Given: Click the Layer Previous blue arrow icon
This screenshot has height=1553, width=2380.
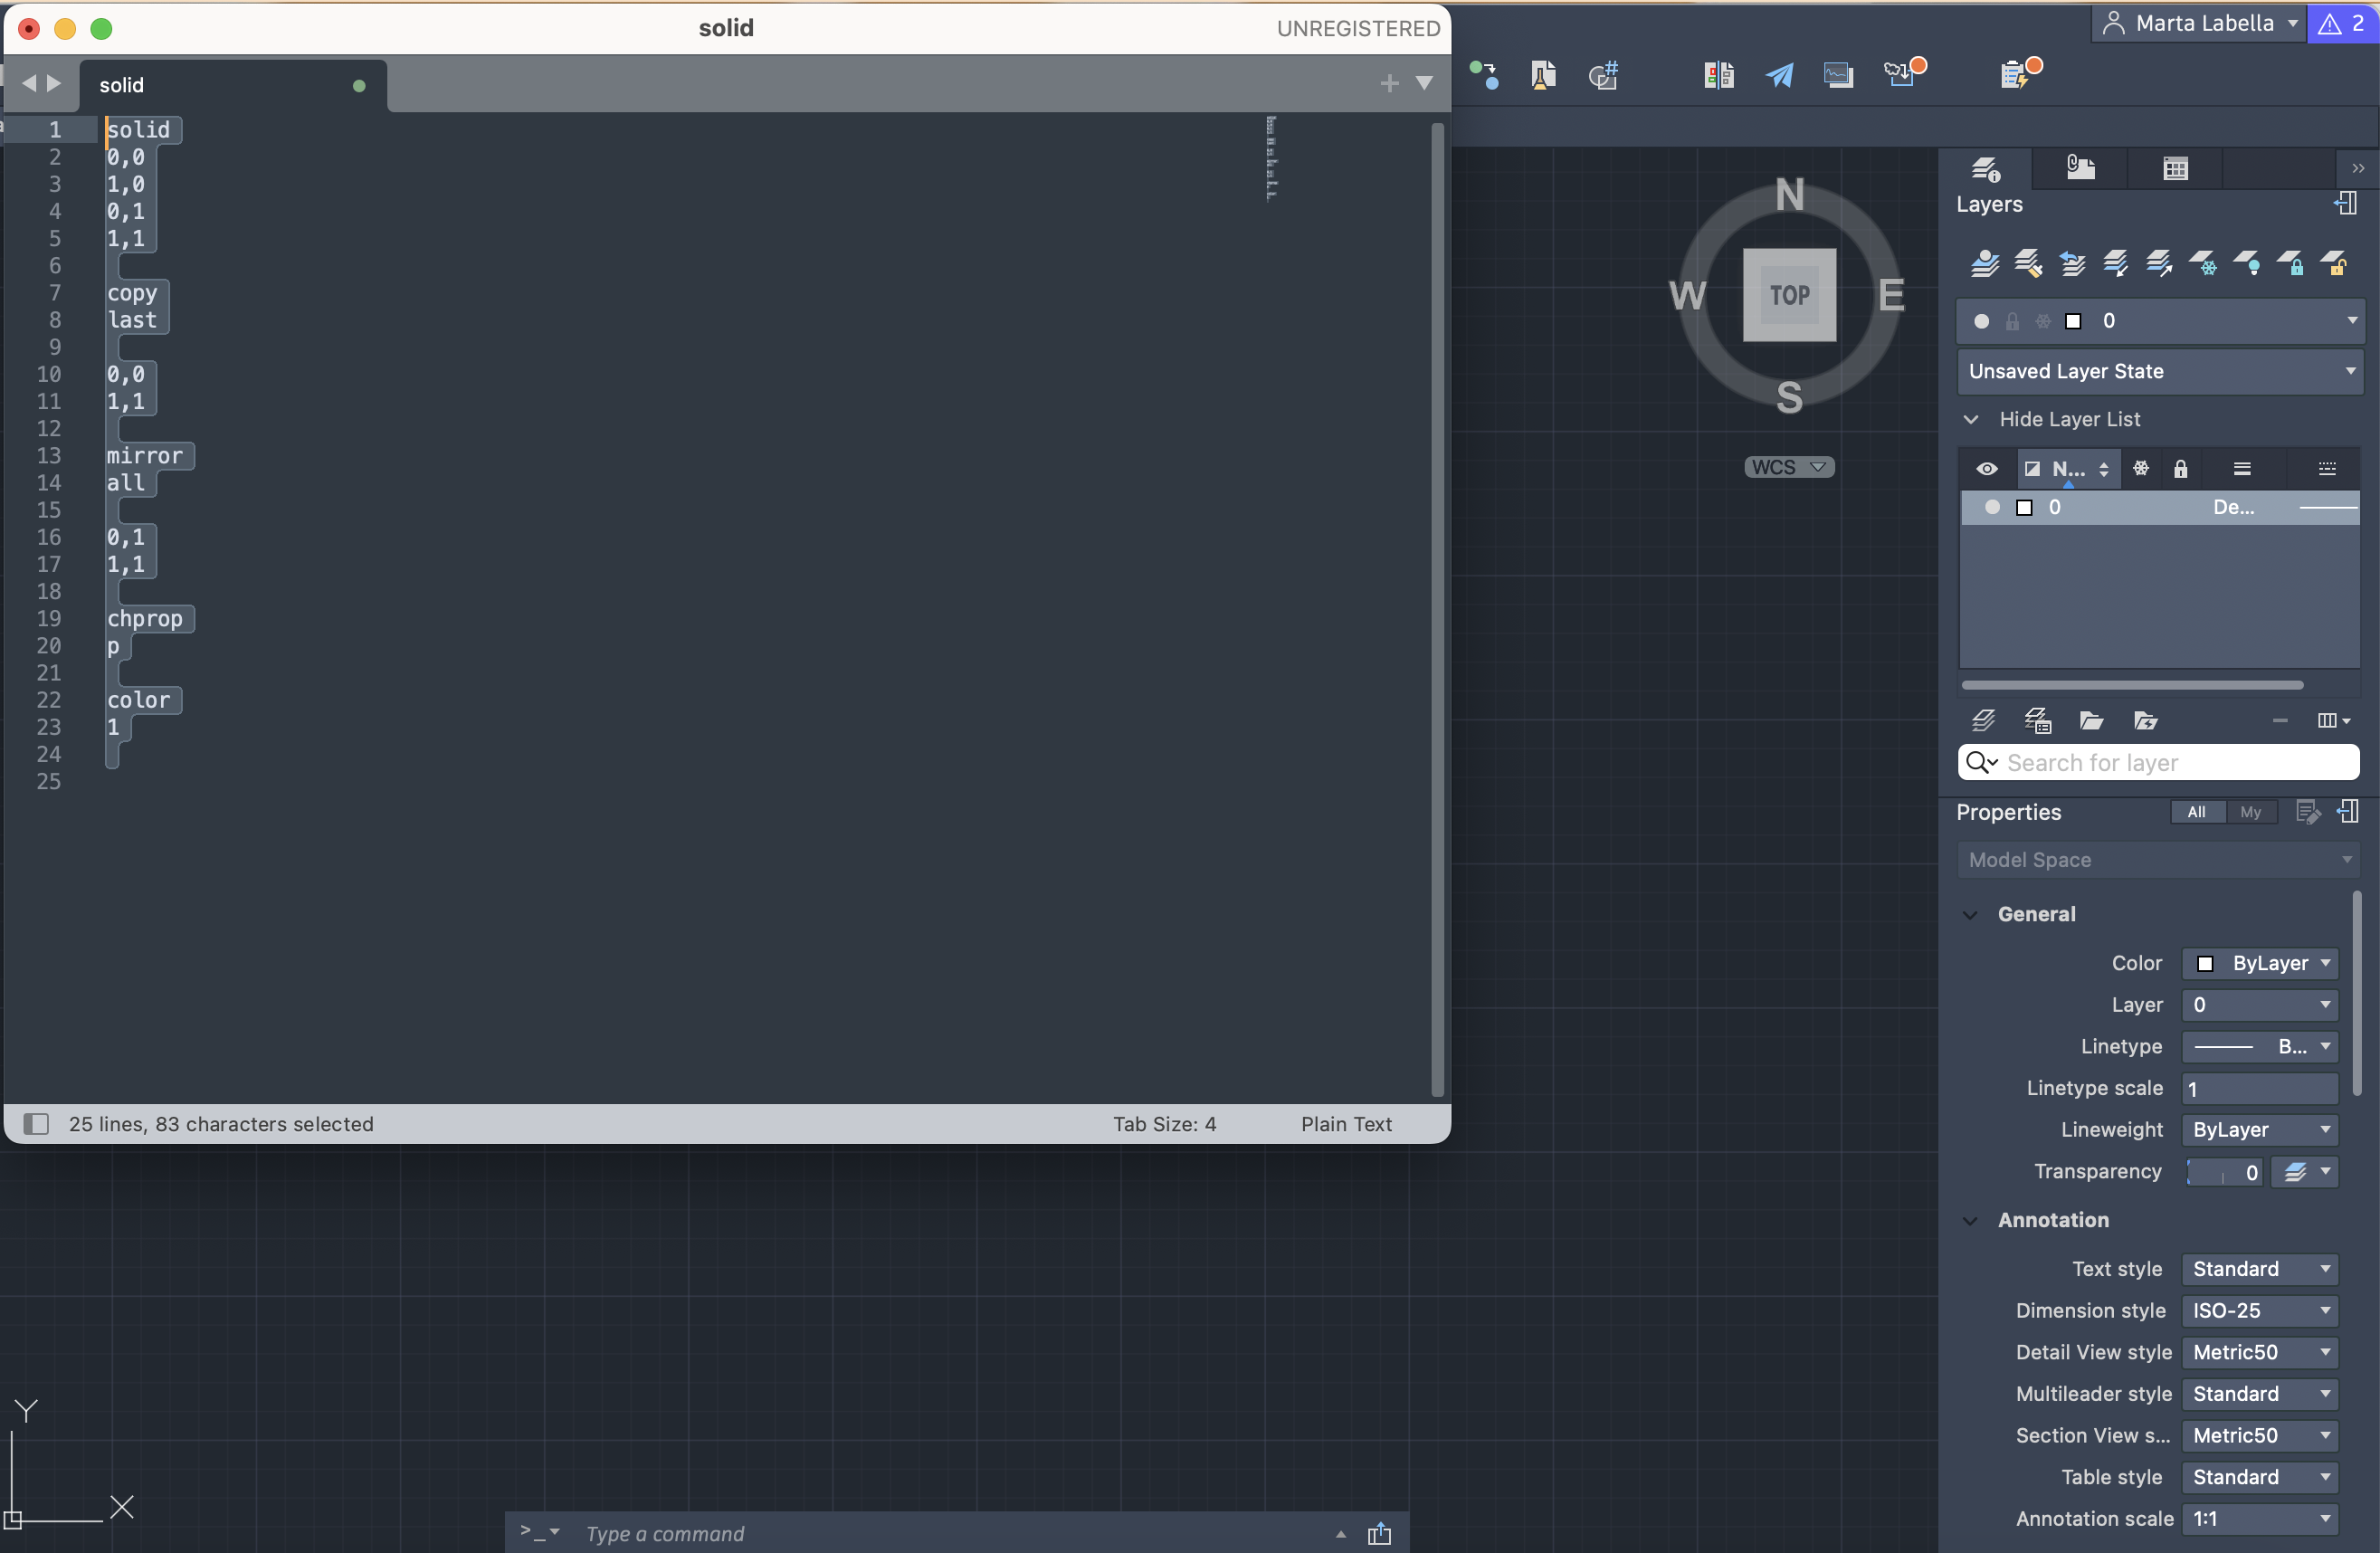Looking at the screenshot, I should (x=2072, y=264).
